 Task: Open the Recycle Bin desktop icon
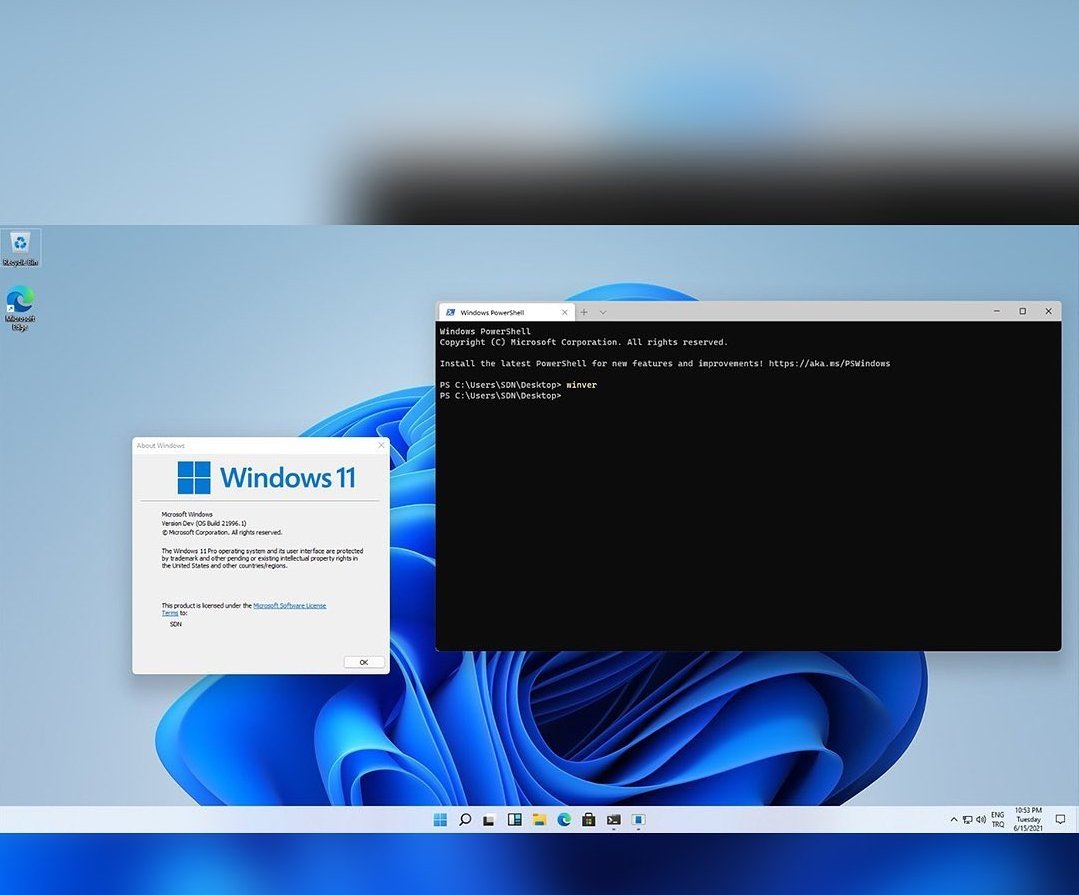(20, 245)
